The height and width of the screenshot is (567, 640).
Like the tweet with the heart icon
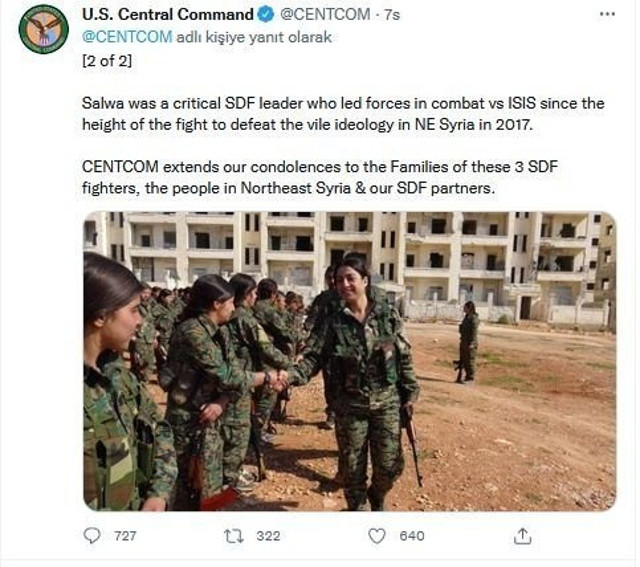pos(377,536)
